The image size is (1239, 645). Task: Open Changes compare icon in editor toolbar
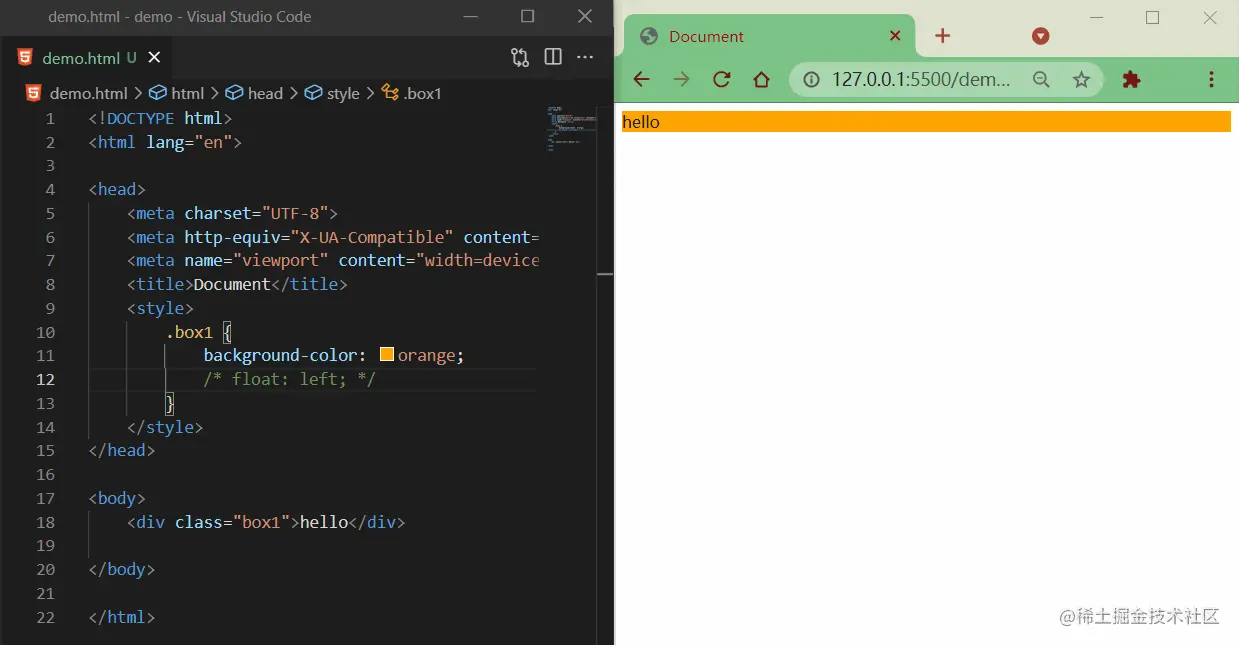click(x=520, y=57)
